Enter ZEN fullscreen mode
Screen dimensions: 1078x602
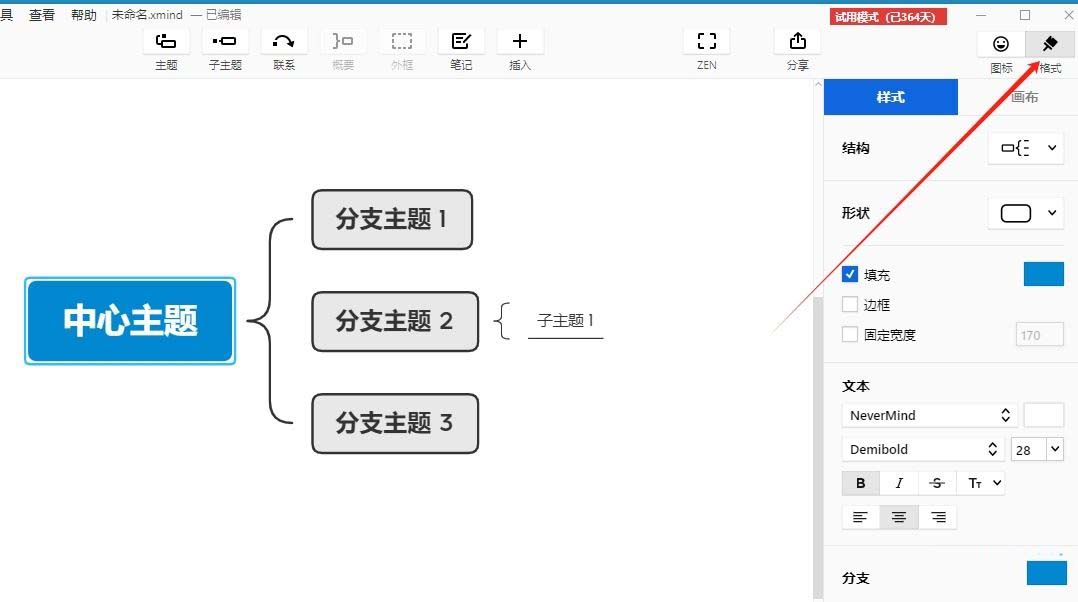point(707,42)
